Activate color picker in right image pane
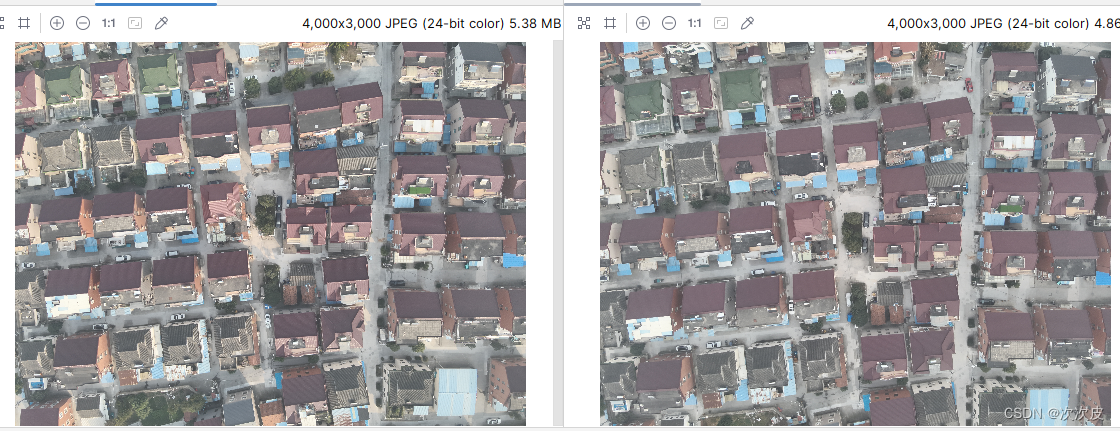The height and width of the screenshot is (431, 1120). pos(747,23)
